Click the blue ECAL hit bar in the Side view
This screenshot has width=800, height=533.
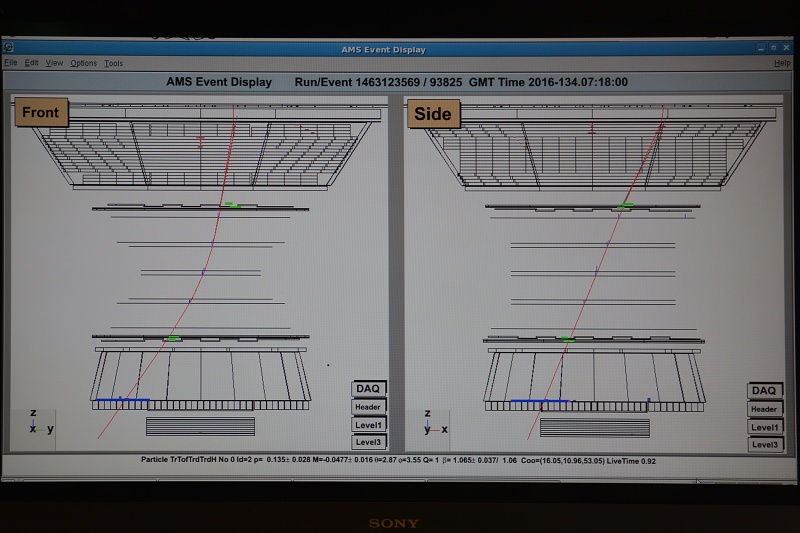click(540, 401)
